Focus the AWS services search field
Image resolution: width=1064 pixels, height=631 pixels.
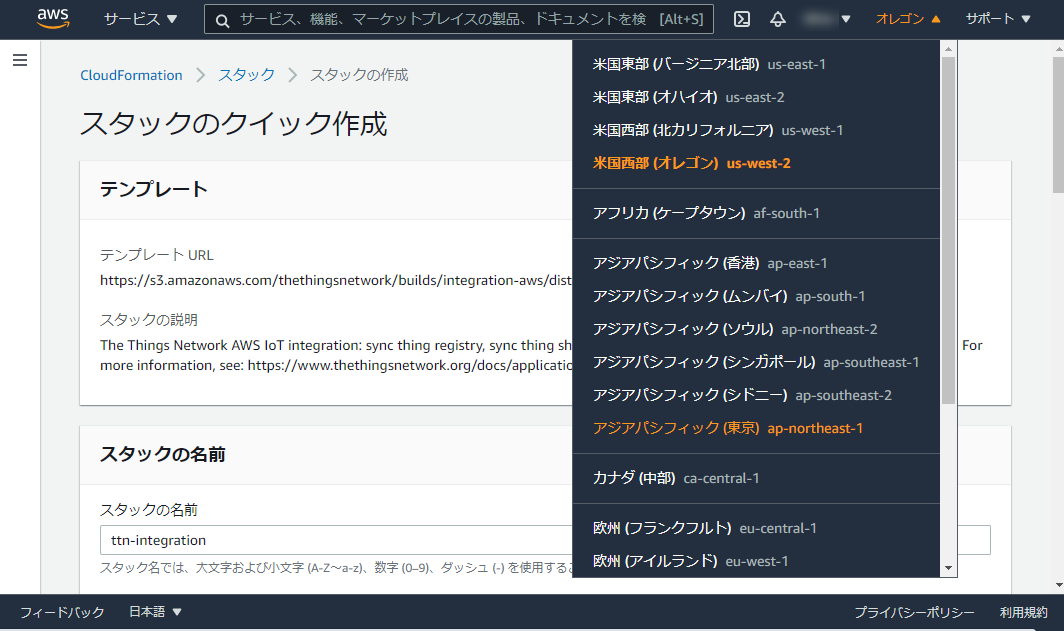459,19
